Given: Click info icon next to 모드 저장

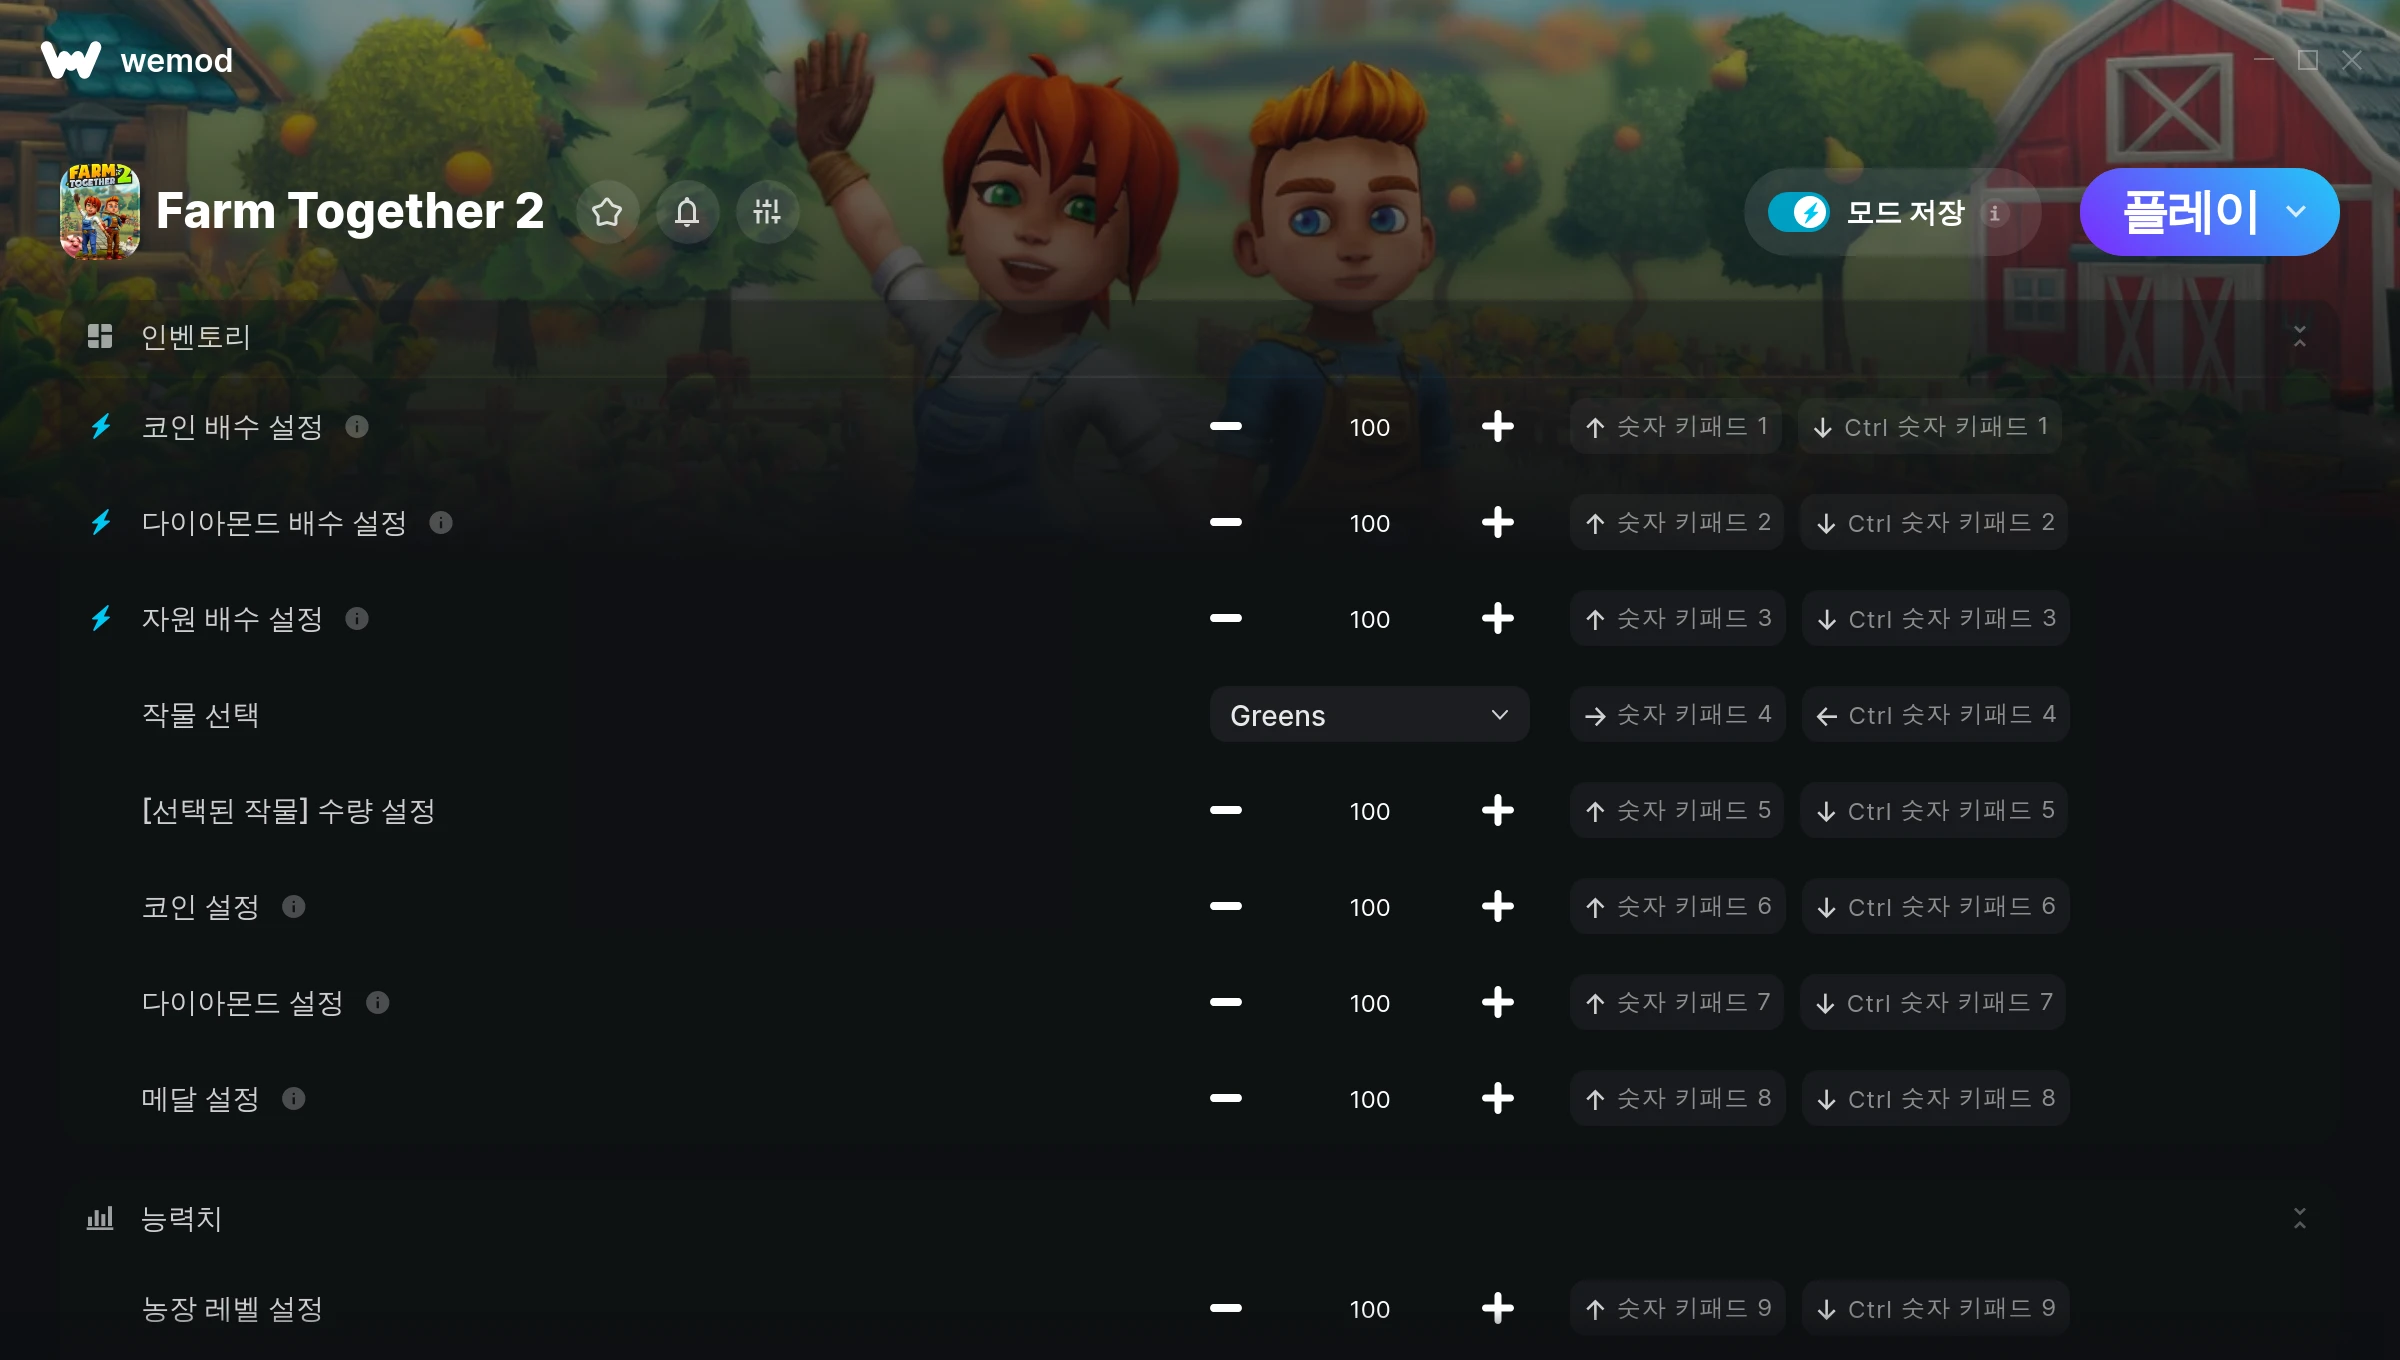Looking at the screenshot, I should click(1995, 213).
